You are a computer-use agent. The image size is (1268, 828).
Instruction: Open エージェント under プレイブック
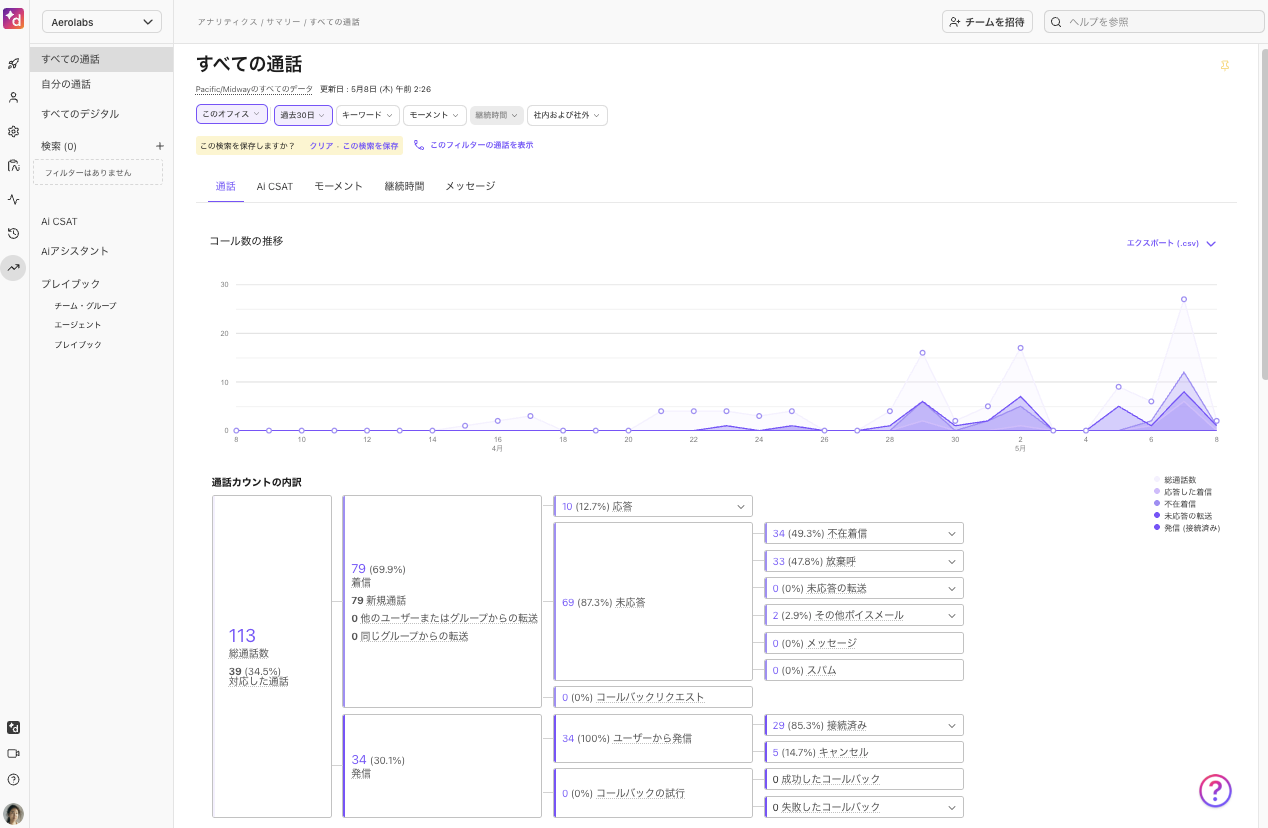tap(78, 325)
